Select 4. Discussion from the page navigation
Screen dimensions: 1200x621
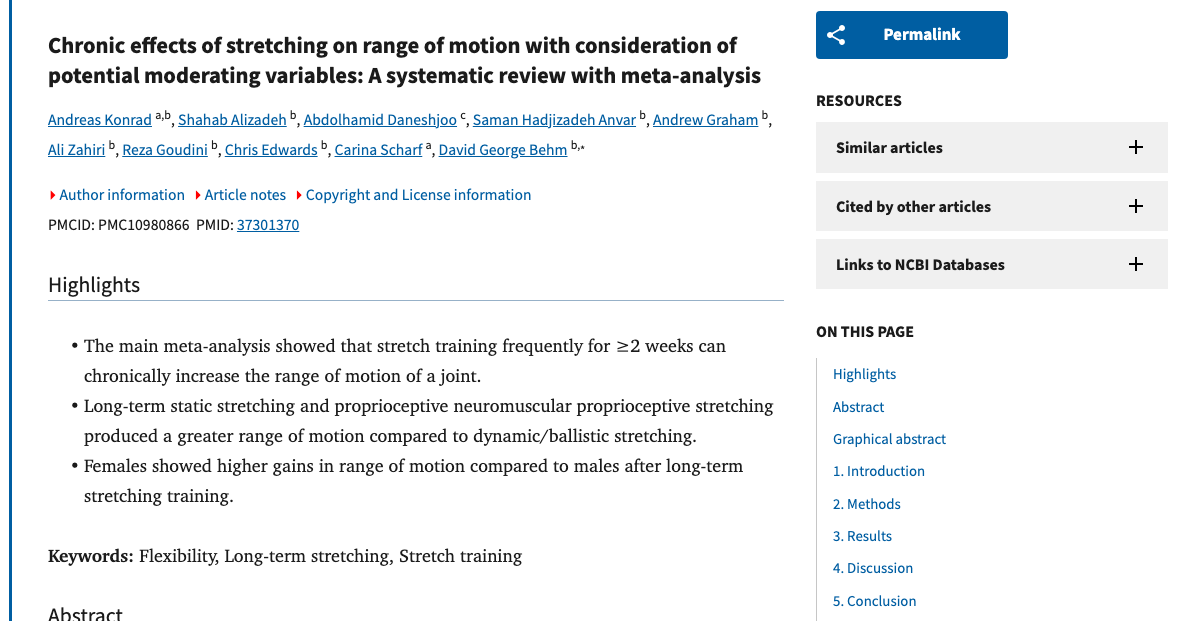[x=872, y=568]
